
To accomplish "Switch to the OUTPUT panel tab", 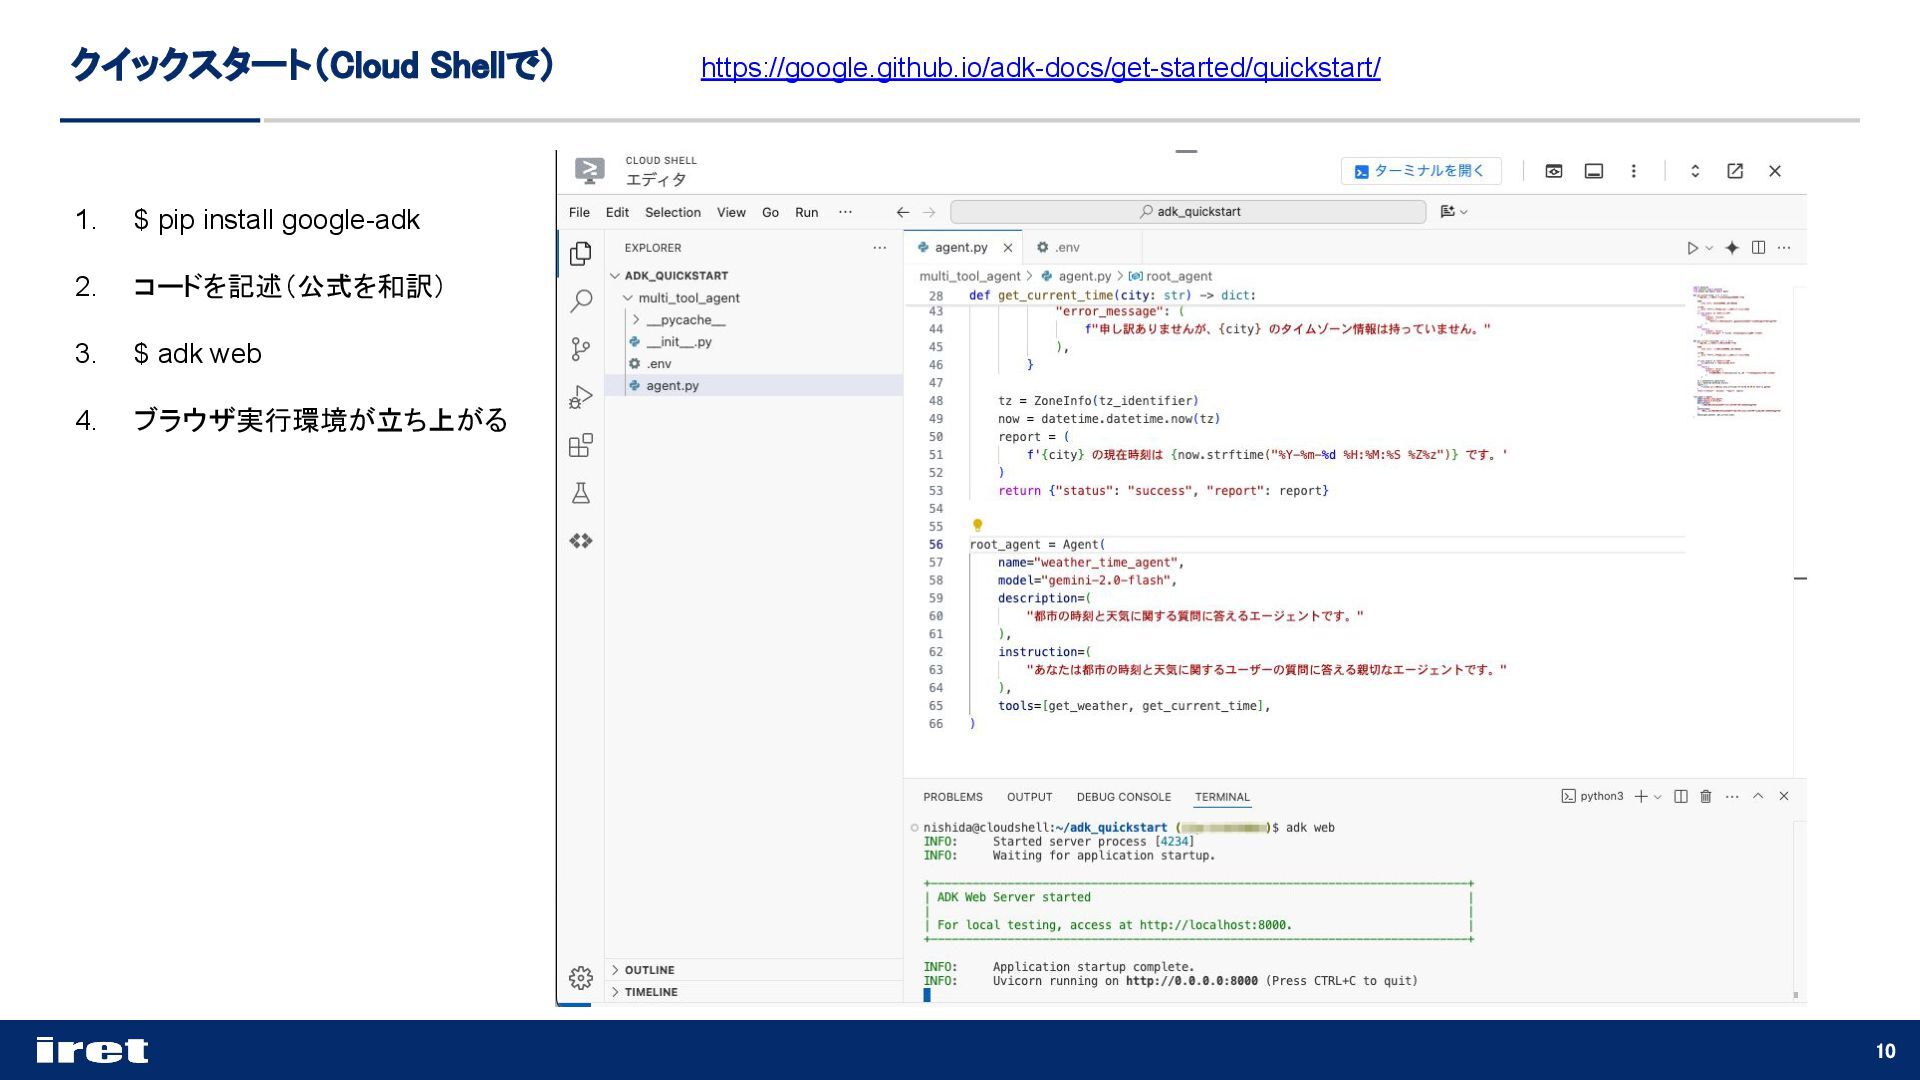I will tap(1029, 797).
